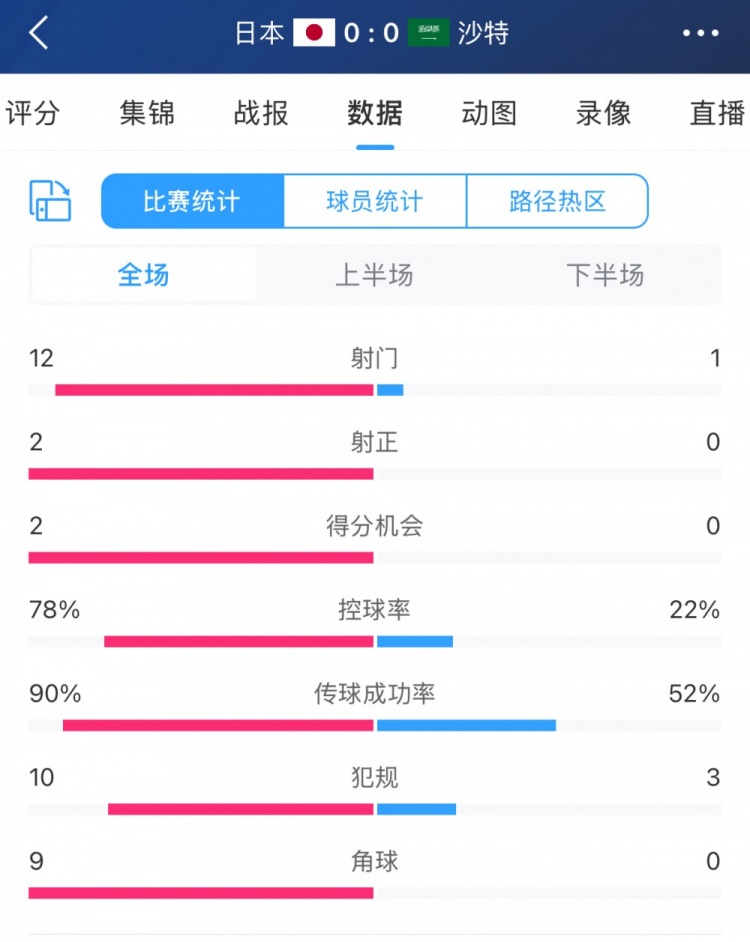This screenshot has width=750, height=942.
Task: Click the 0:0 score in the header
Action: click(x=372, y=32)
